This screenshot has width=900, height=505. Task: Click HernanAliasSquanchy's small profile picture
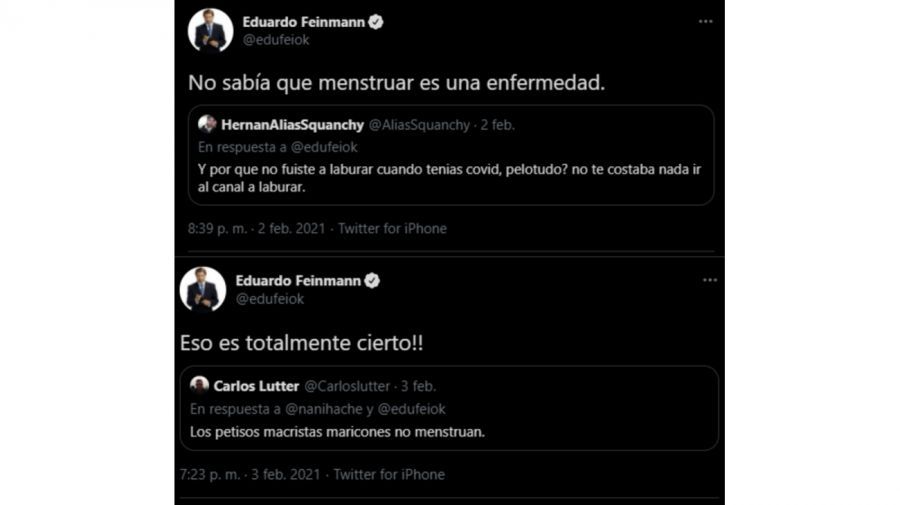(x=207, y=125)
